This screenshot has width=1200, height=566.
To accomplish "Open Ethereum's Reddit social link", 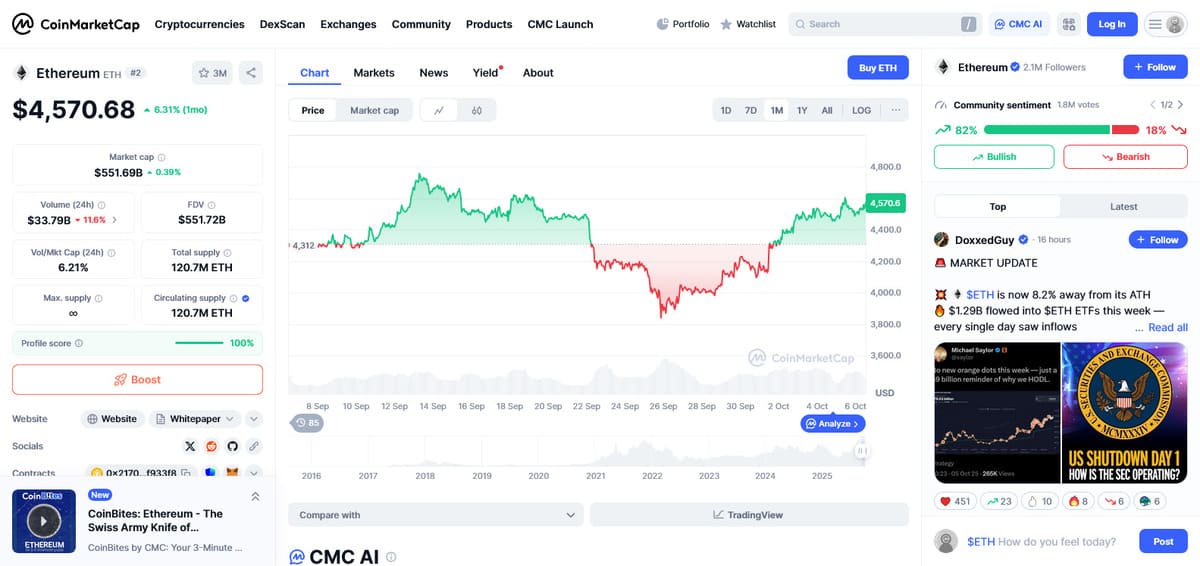I will pyautogui.click(x=211, y=446).
